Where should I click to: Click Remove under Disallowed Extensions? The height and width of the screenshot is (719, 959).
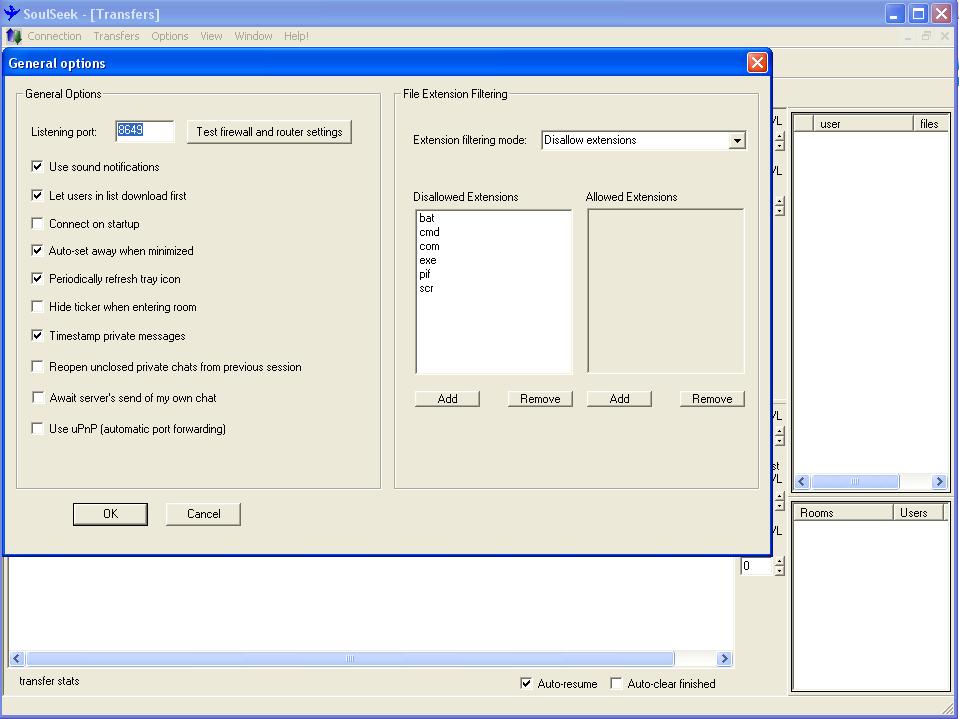point(540,399)
